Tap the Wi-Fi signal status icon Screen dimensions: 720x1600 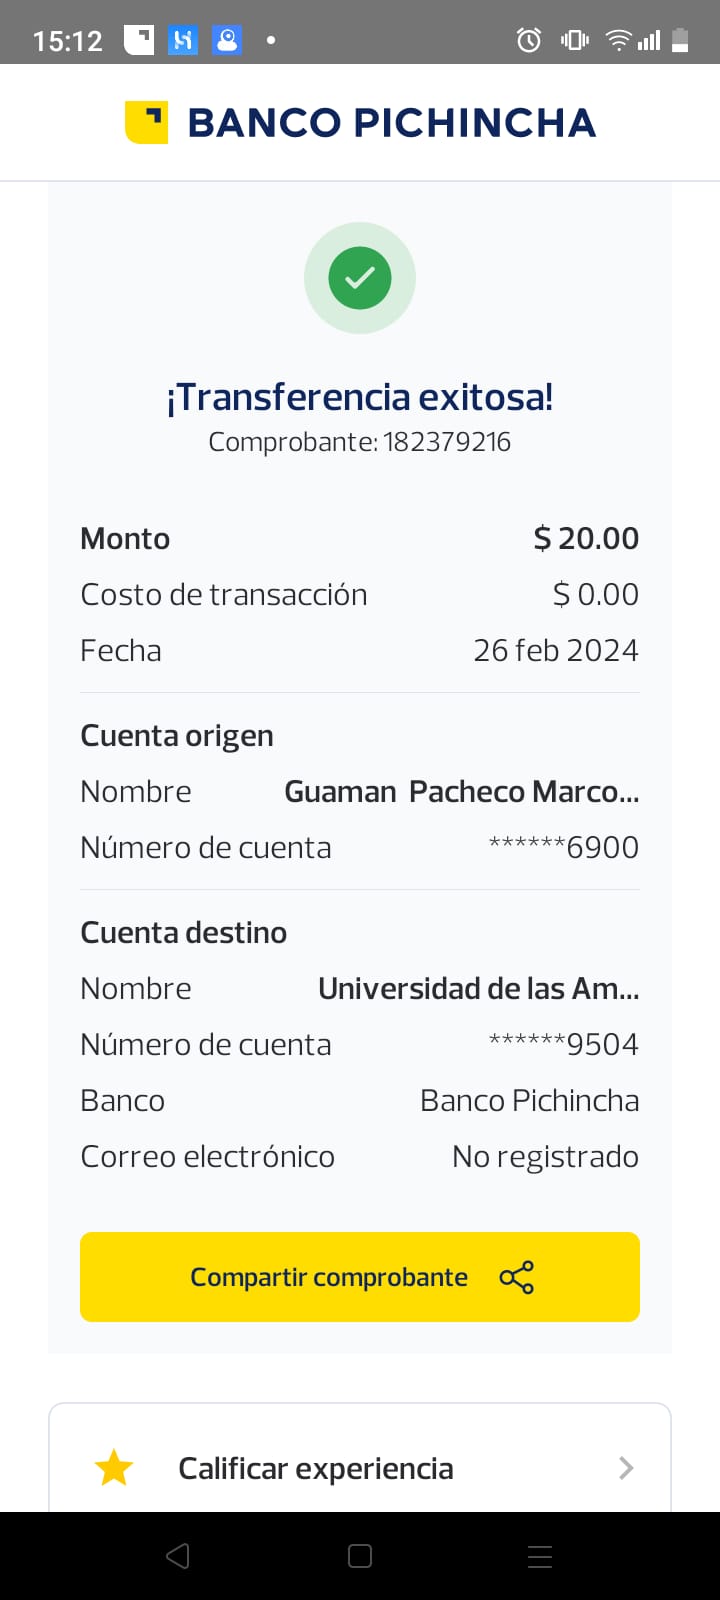click(x=619, y=40)
